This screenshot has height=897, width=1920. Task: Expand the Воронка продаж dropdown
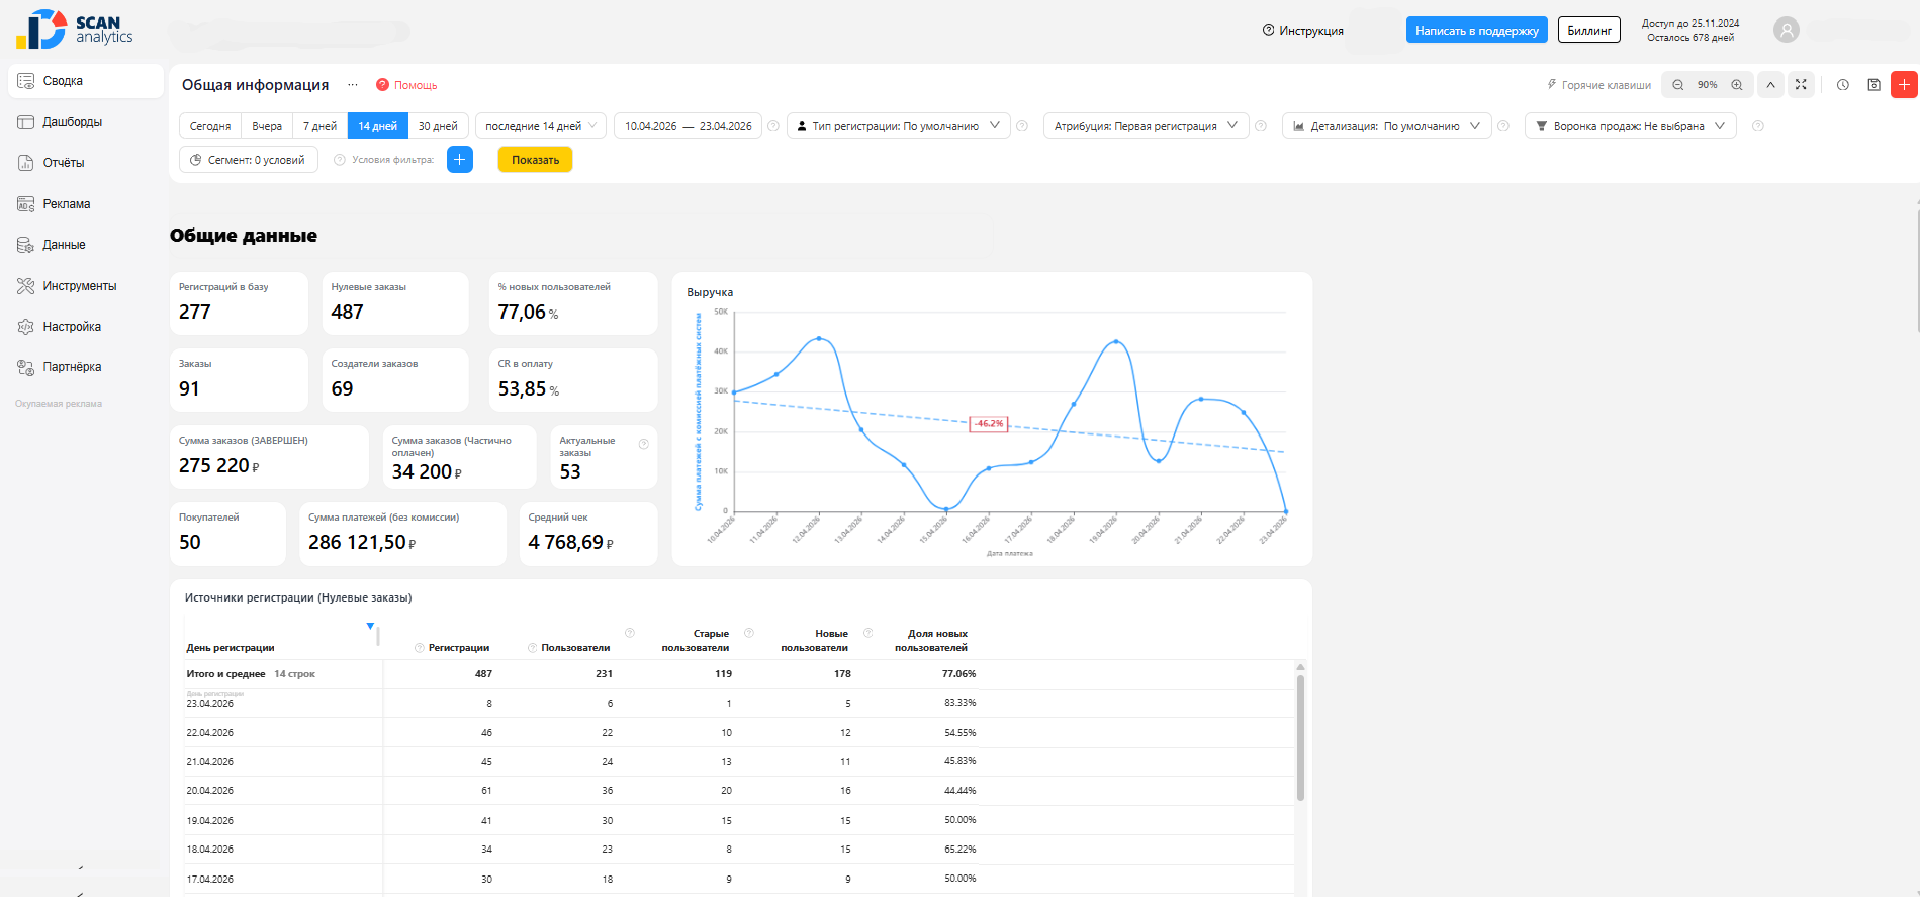[x=1630, y=126]
